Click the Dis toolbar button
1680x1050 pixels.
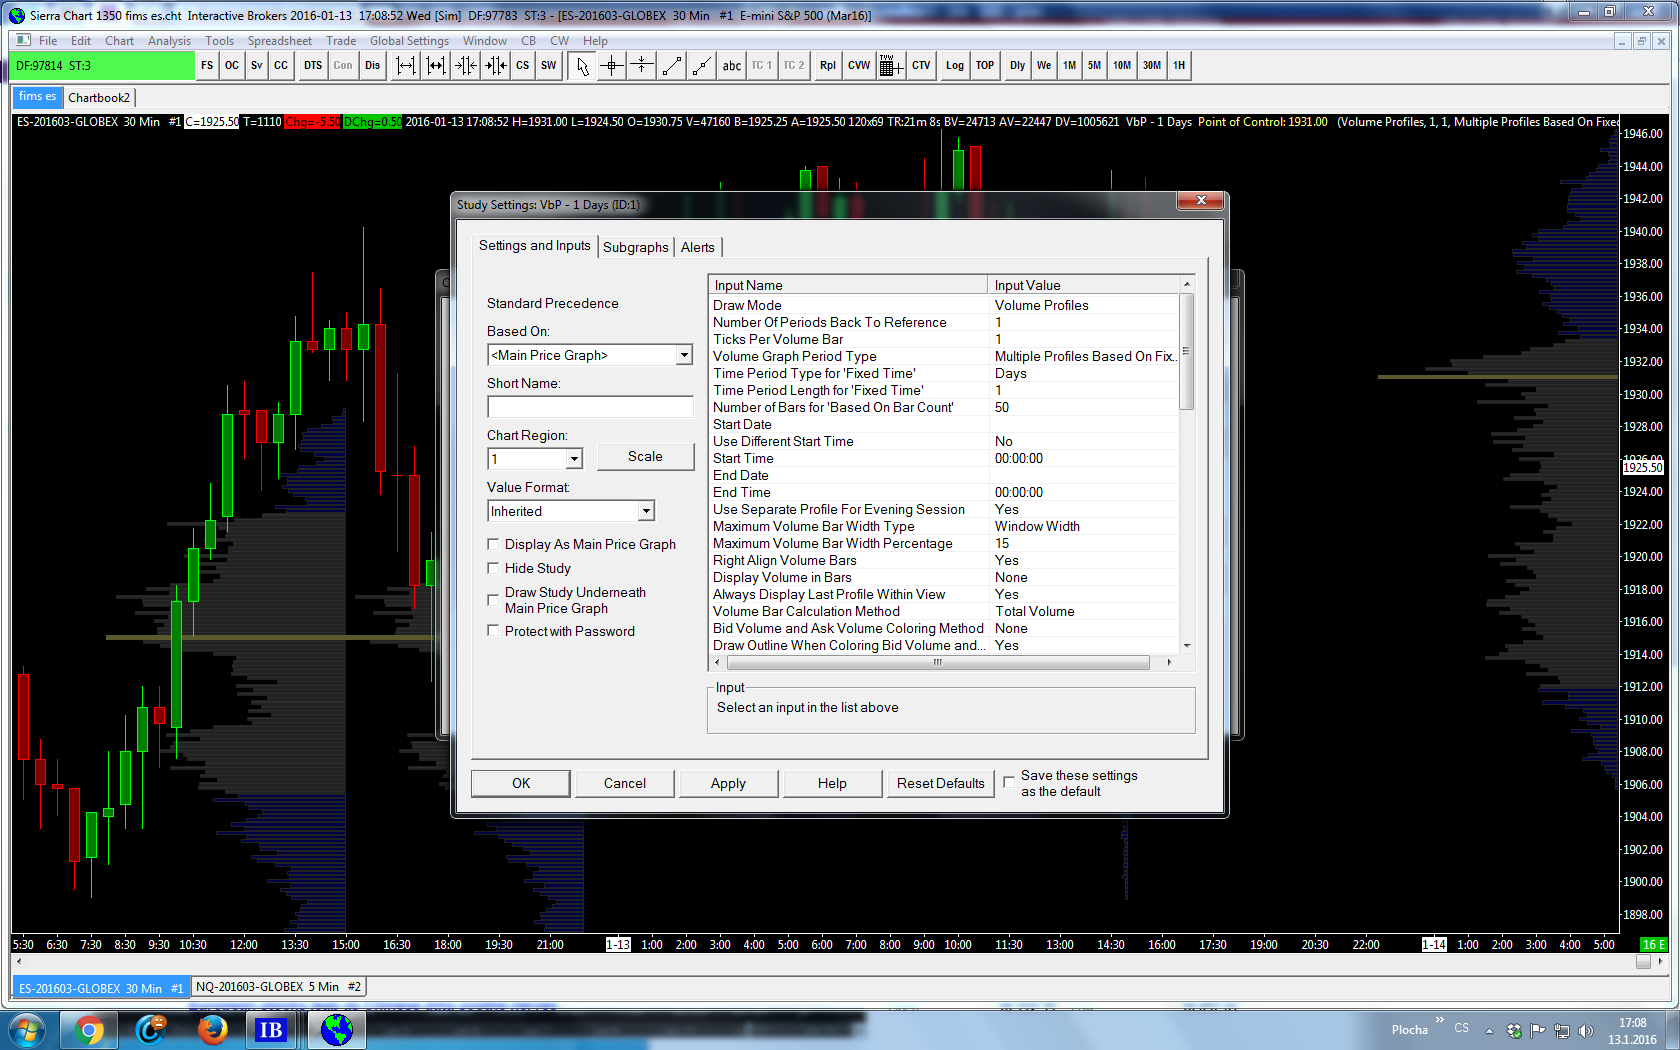coord(373,66)
